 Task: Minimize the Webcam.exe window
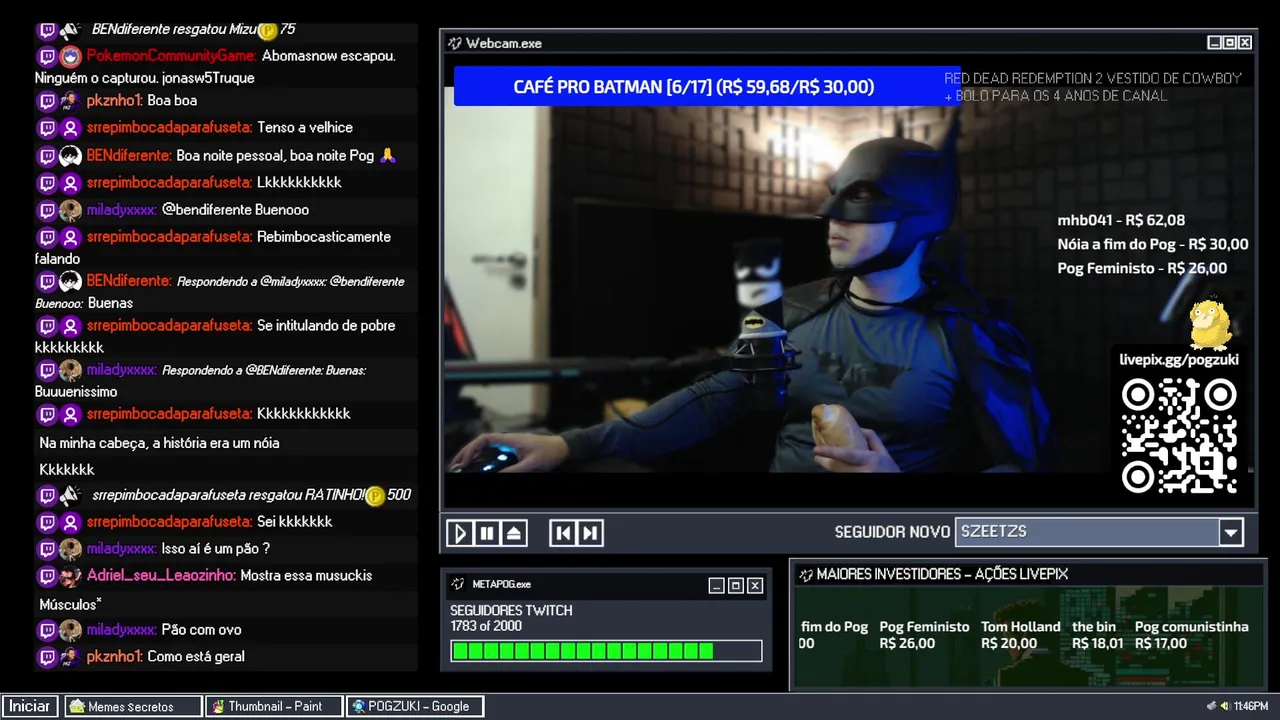coord(1215,43)
